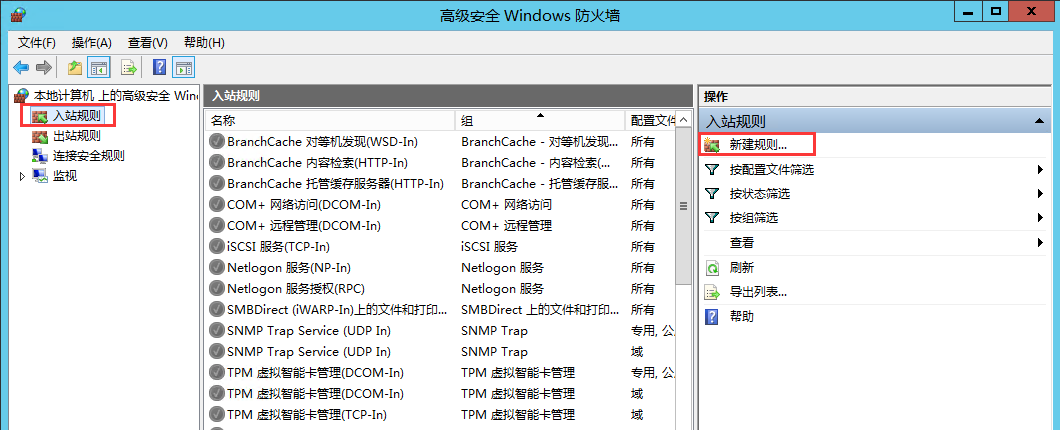Select 连接安全规则 in the left tree

click(89, 156)
